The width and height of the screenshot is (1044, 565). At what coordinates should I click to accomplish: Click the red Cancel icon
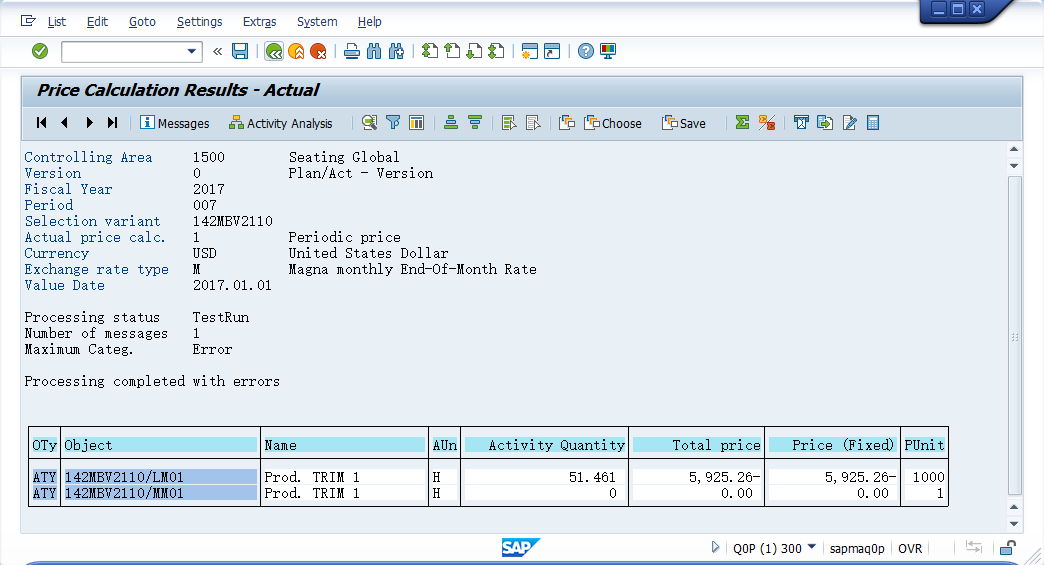tap(318, 51)
